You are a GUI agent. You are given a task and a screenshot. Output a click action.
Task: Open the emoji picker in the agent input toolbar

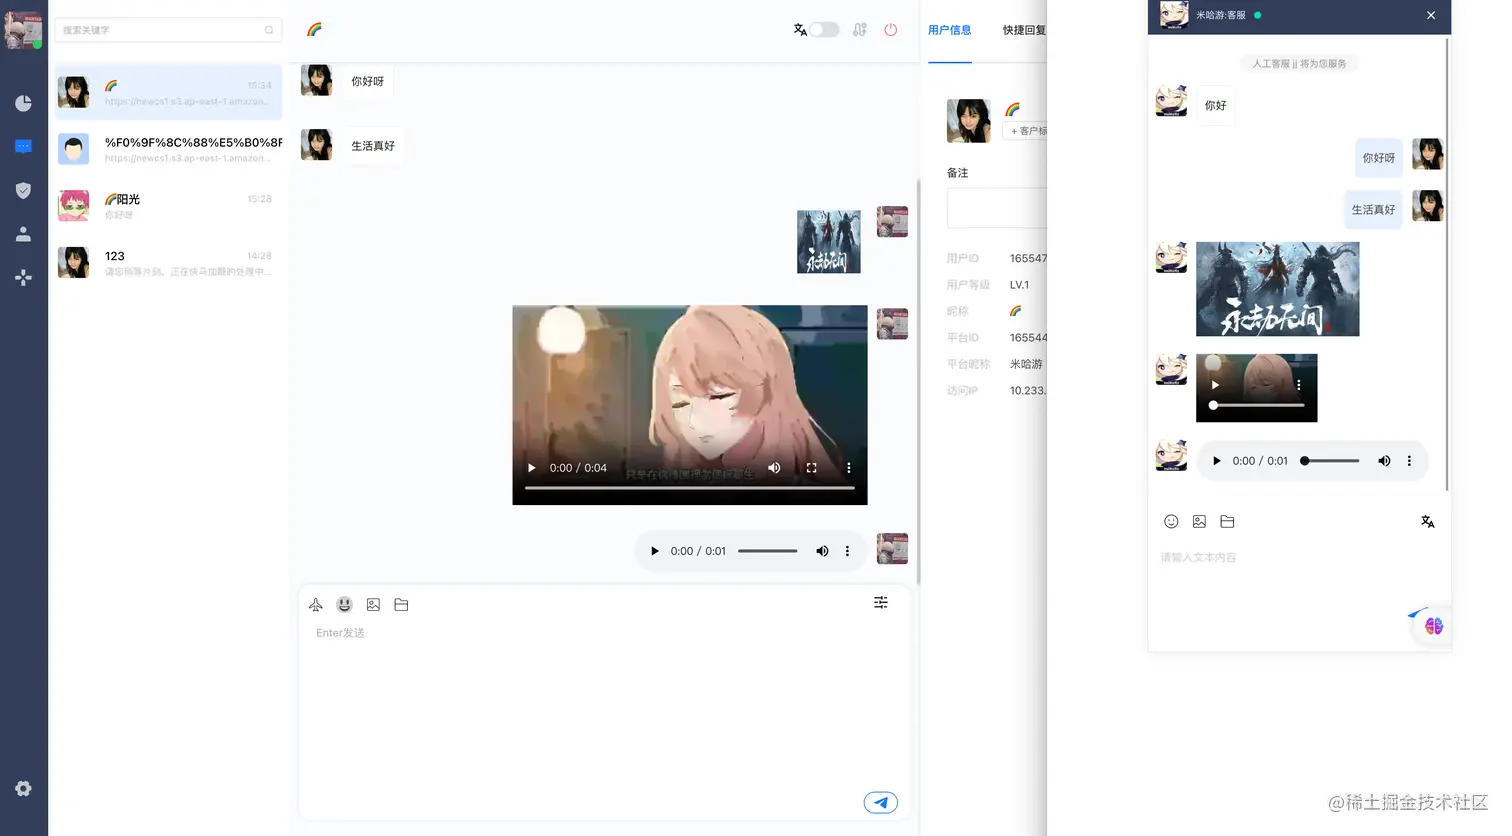point(344,604)
